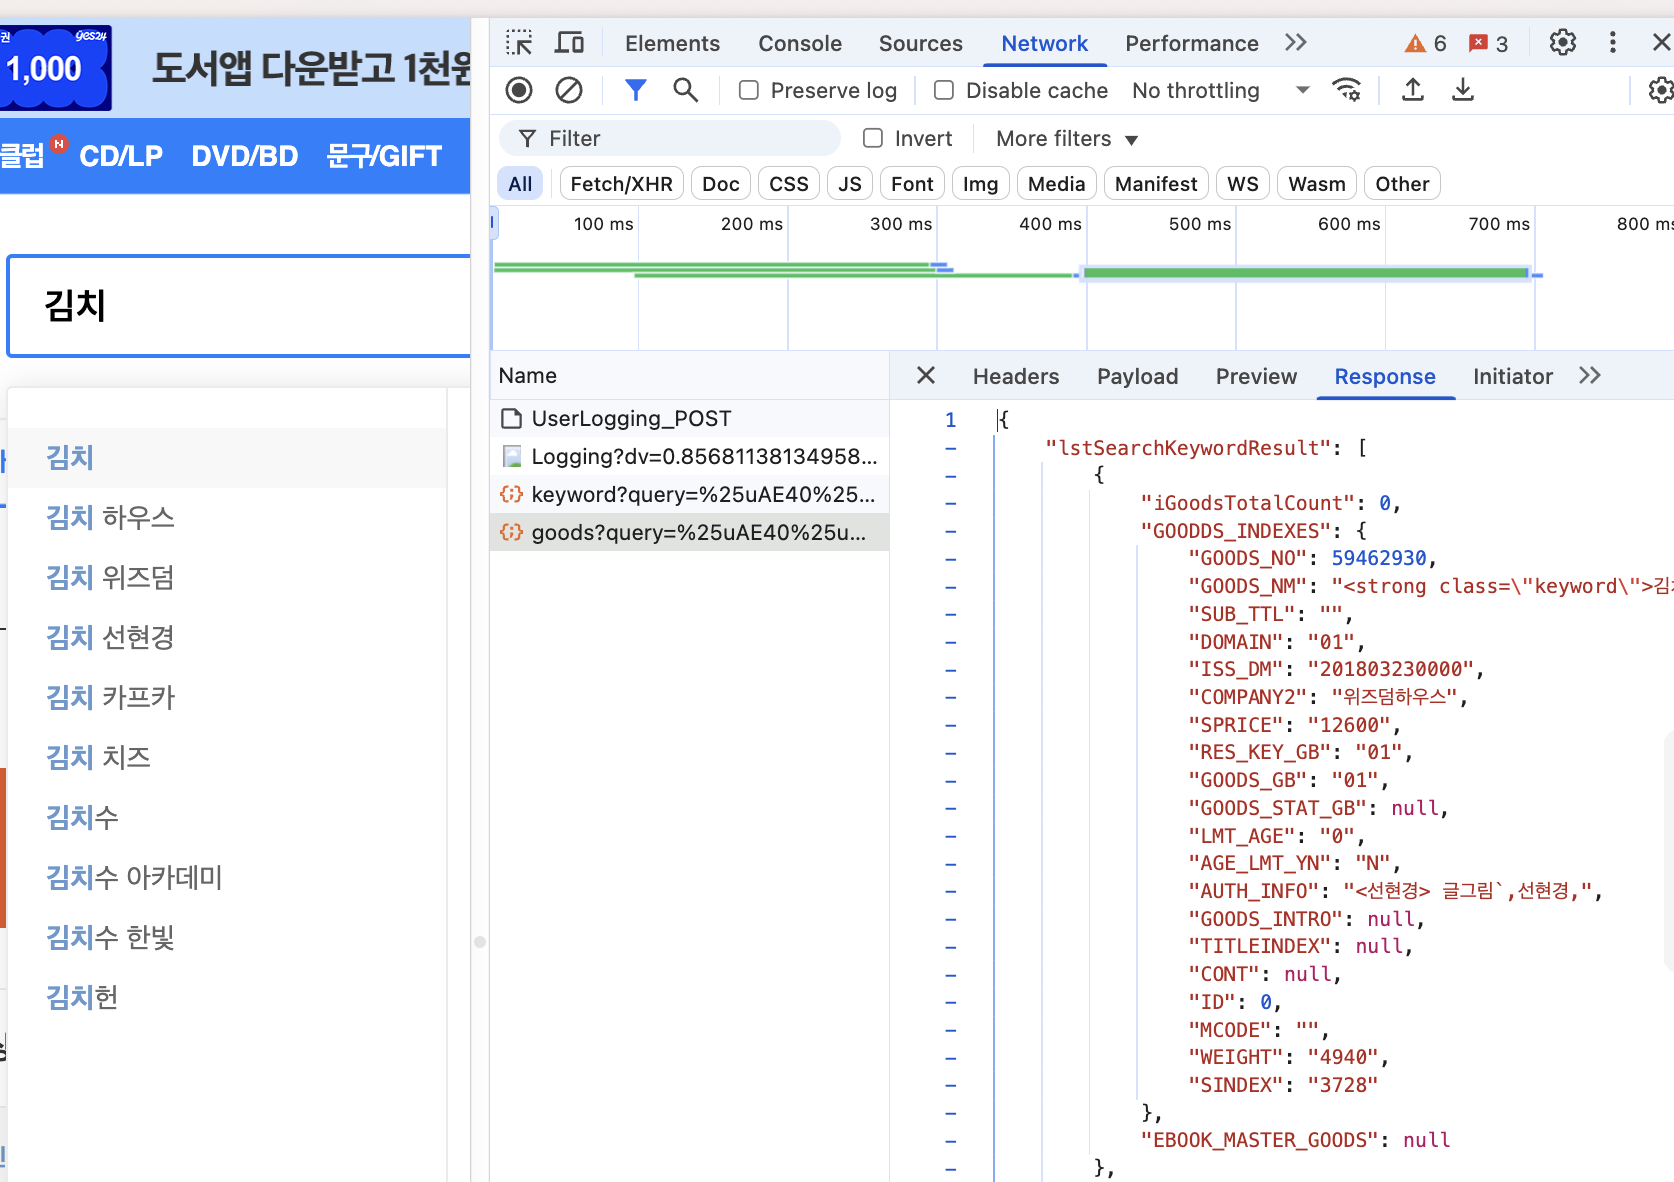Open the CD/LP site menu
The height and width of the screenshot is (1182, 1674).
tap(121, 156)
